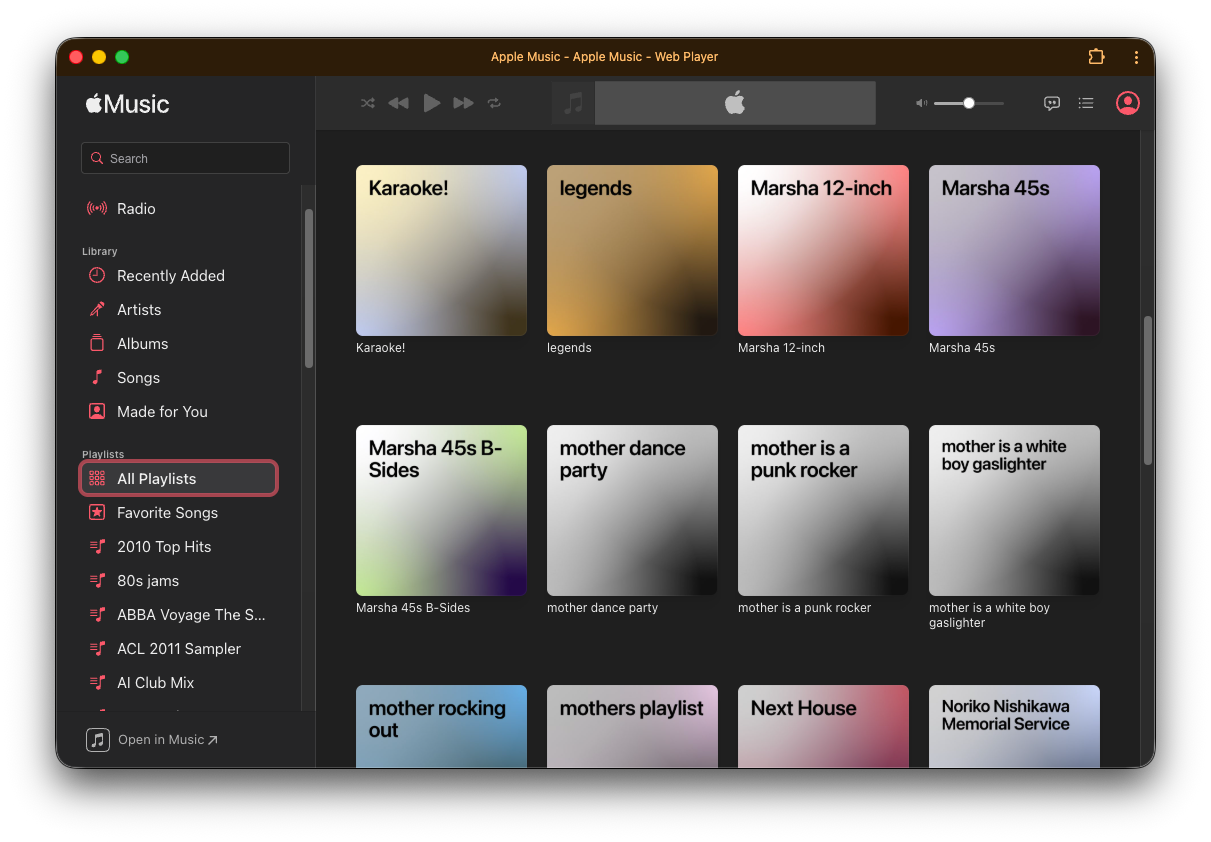Click the Open in Music app icon
Screen dimensions: 1211x842
tap(97, 740)
